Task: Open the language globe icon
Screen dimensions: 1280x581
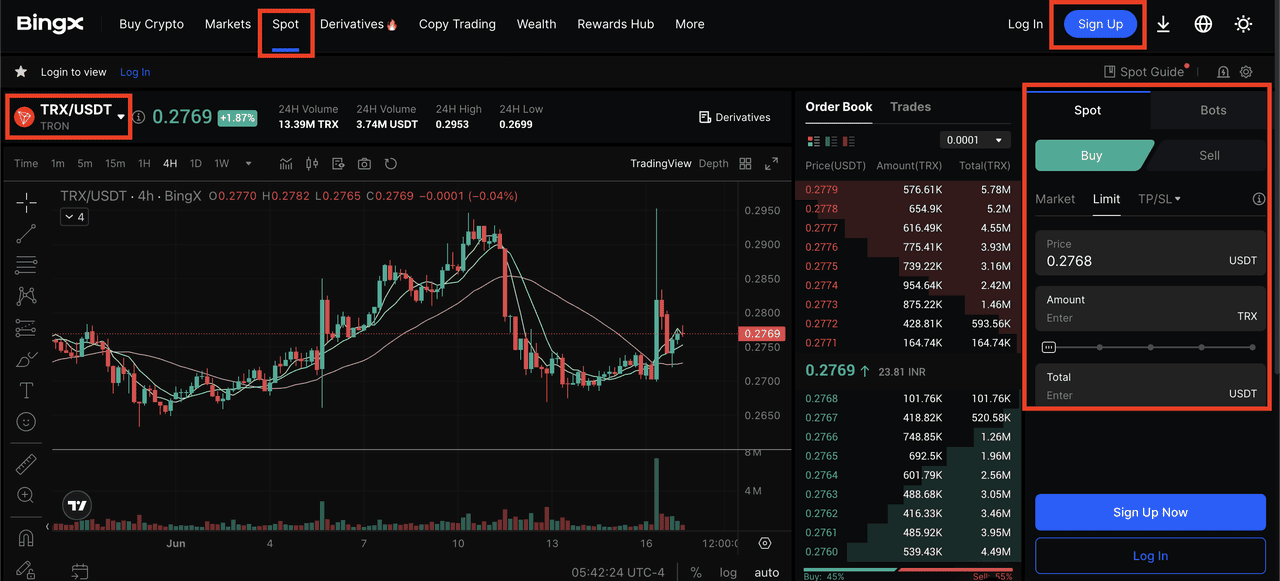Action: pos(1203,24)
